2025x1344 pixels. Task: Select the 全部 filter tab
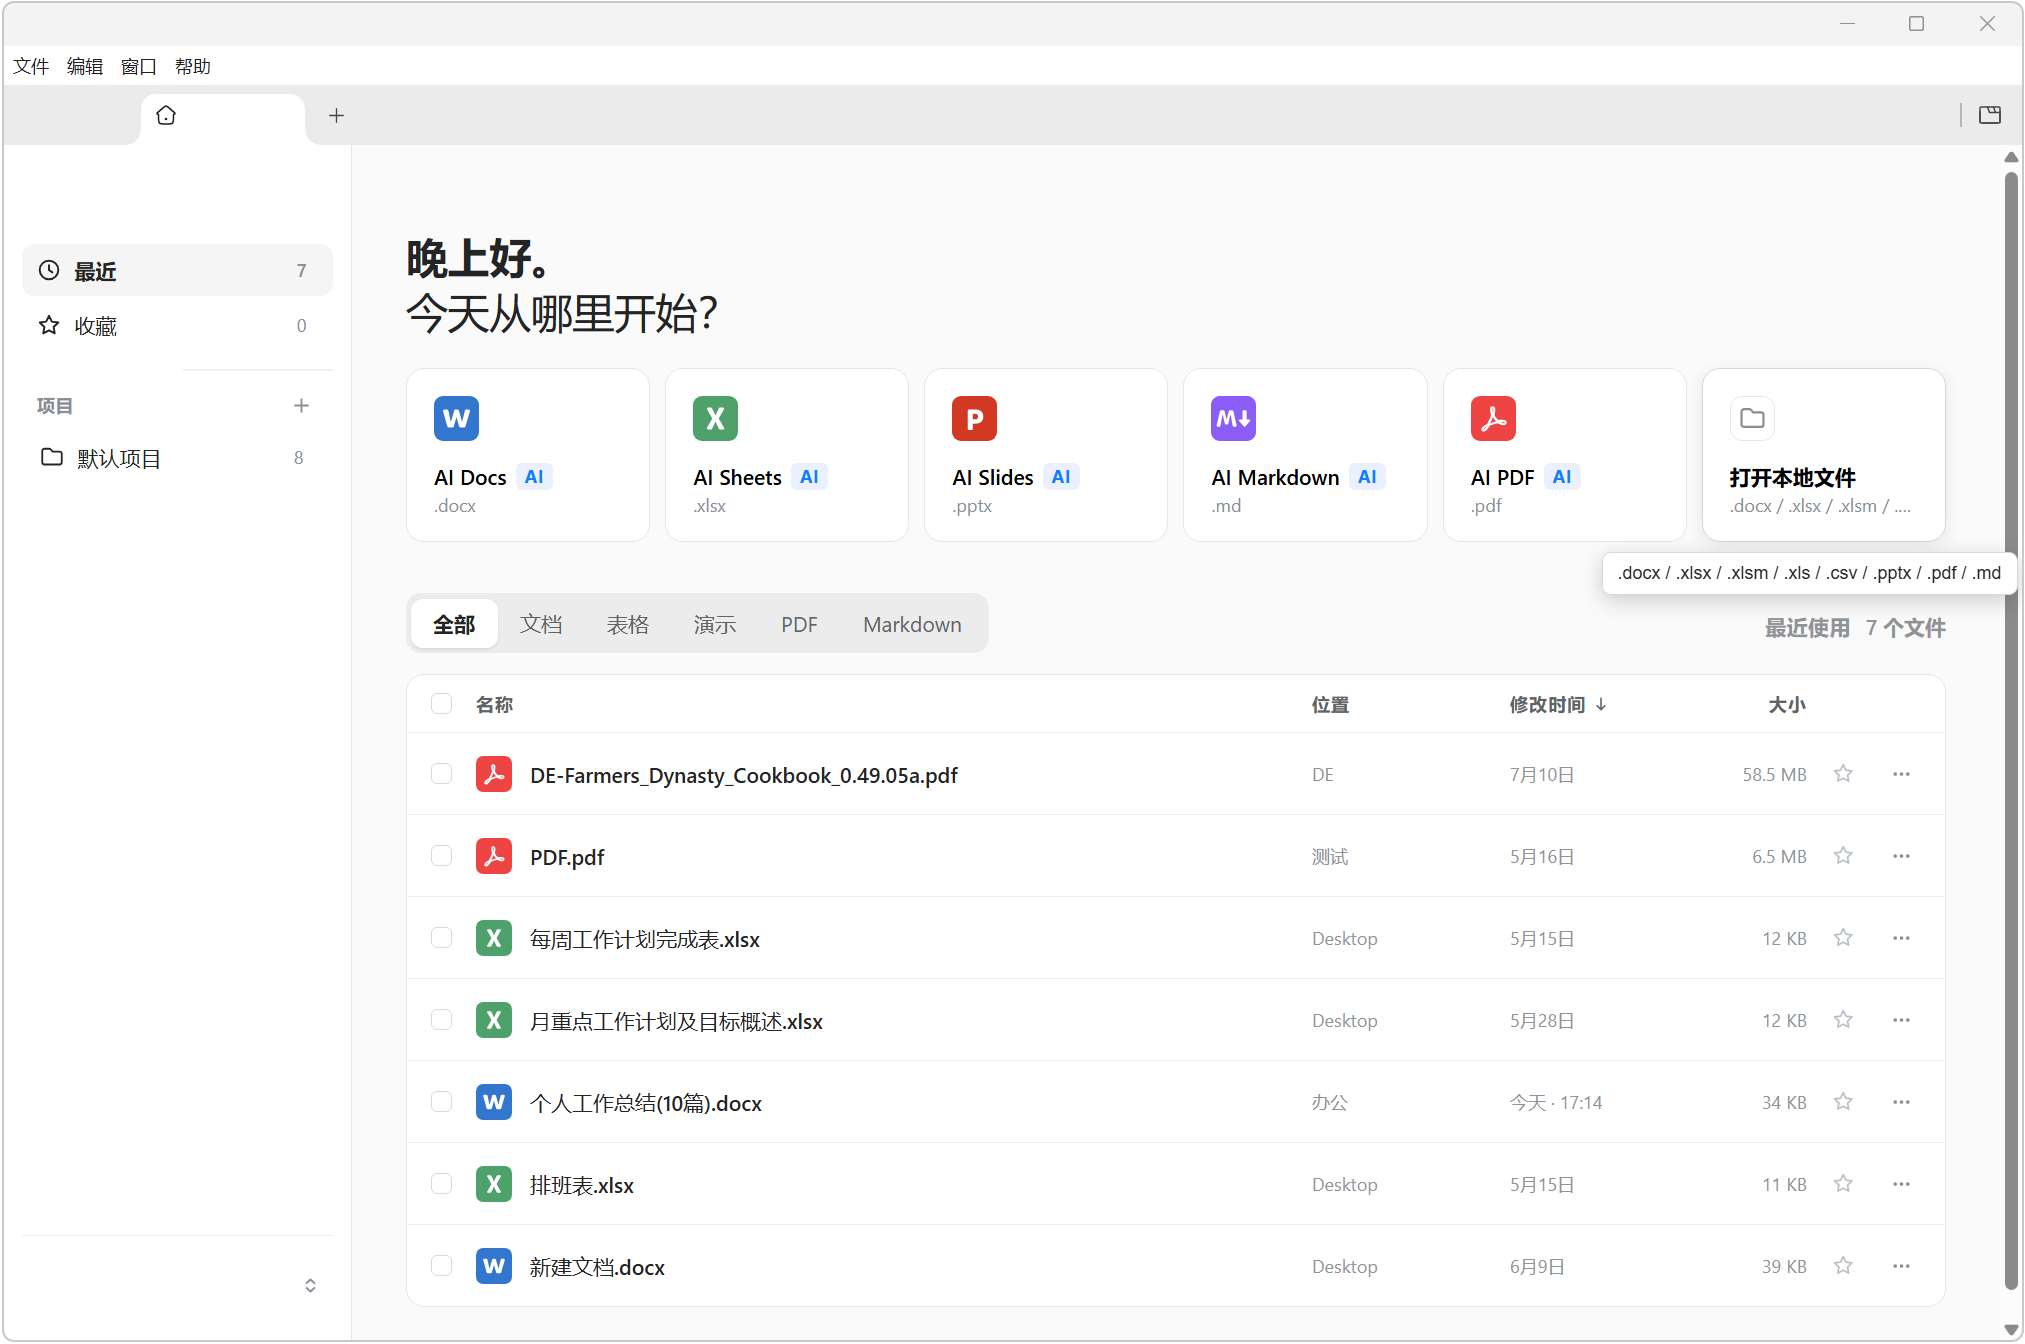(x=454, y=624)
